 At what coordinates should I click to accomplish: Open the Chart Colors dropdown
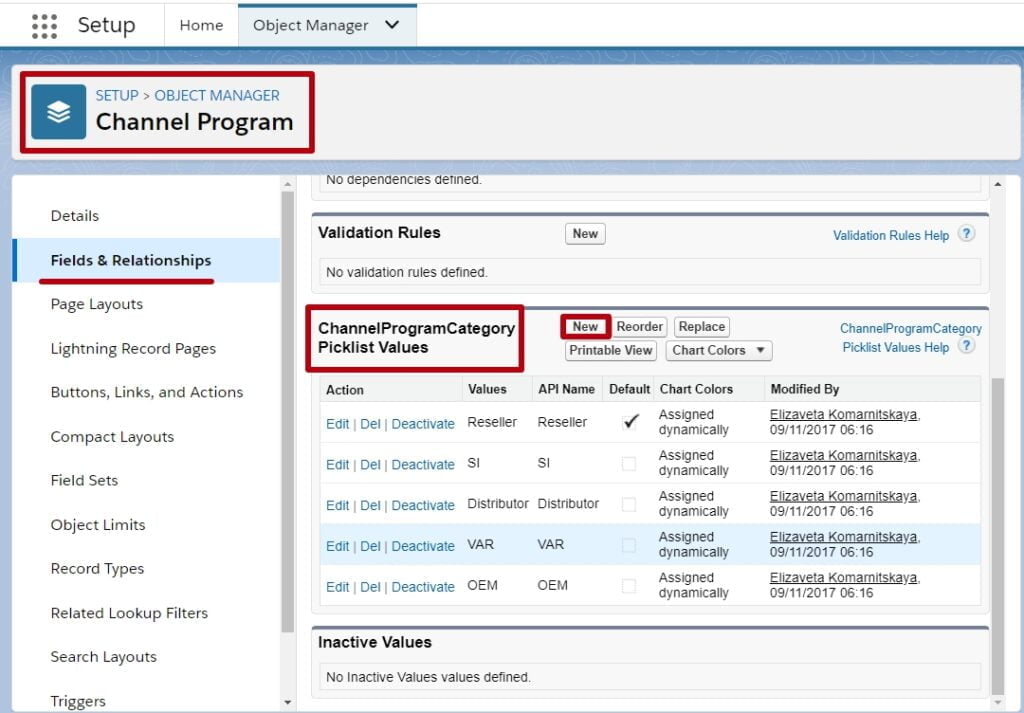718,351
